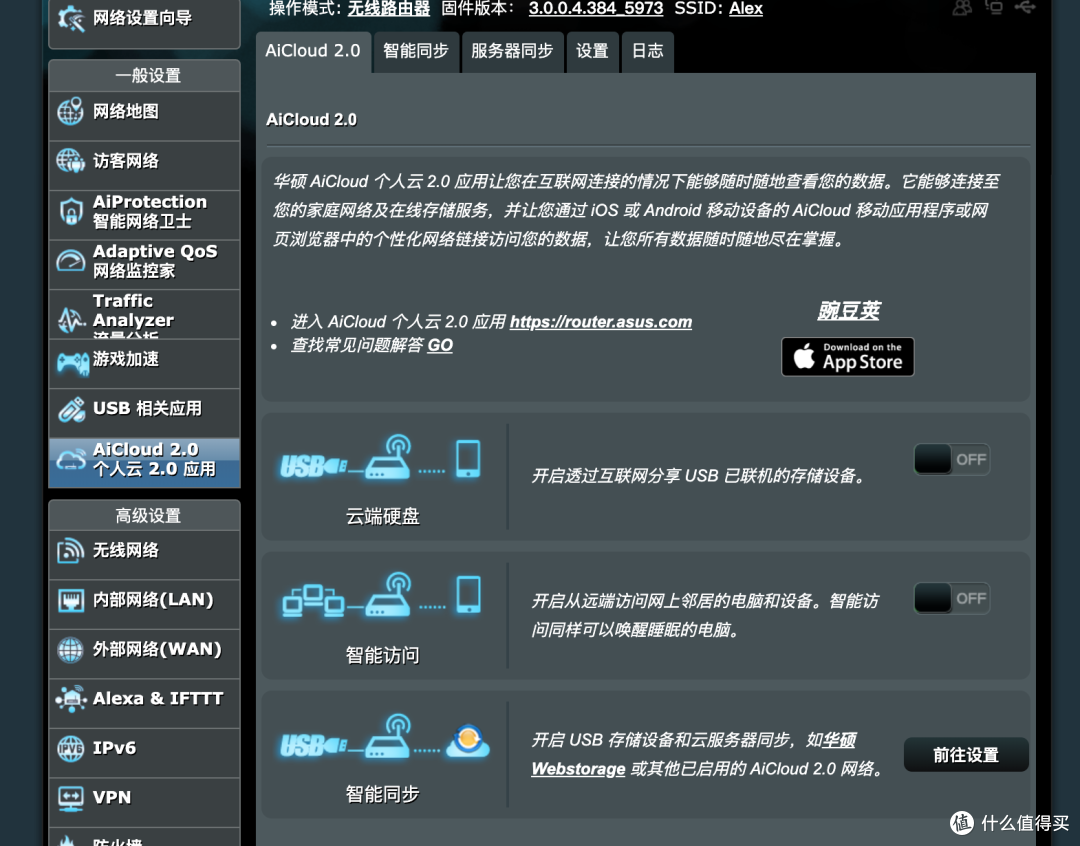
Task: Turn on the Cloud Disk switch
Action: point(952,460)
